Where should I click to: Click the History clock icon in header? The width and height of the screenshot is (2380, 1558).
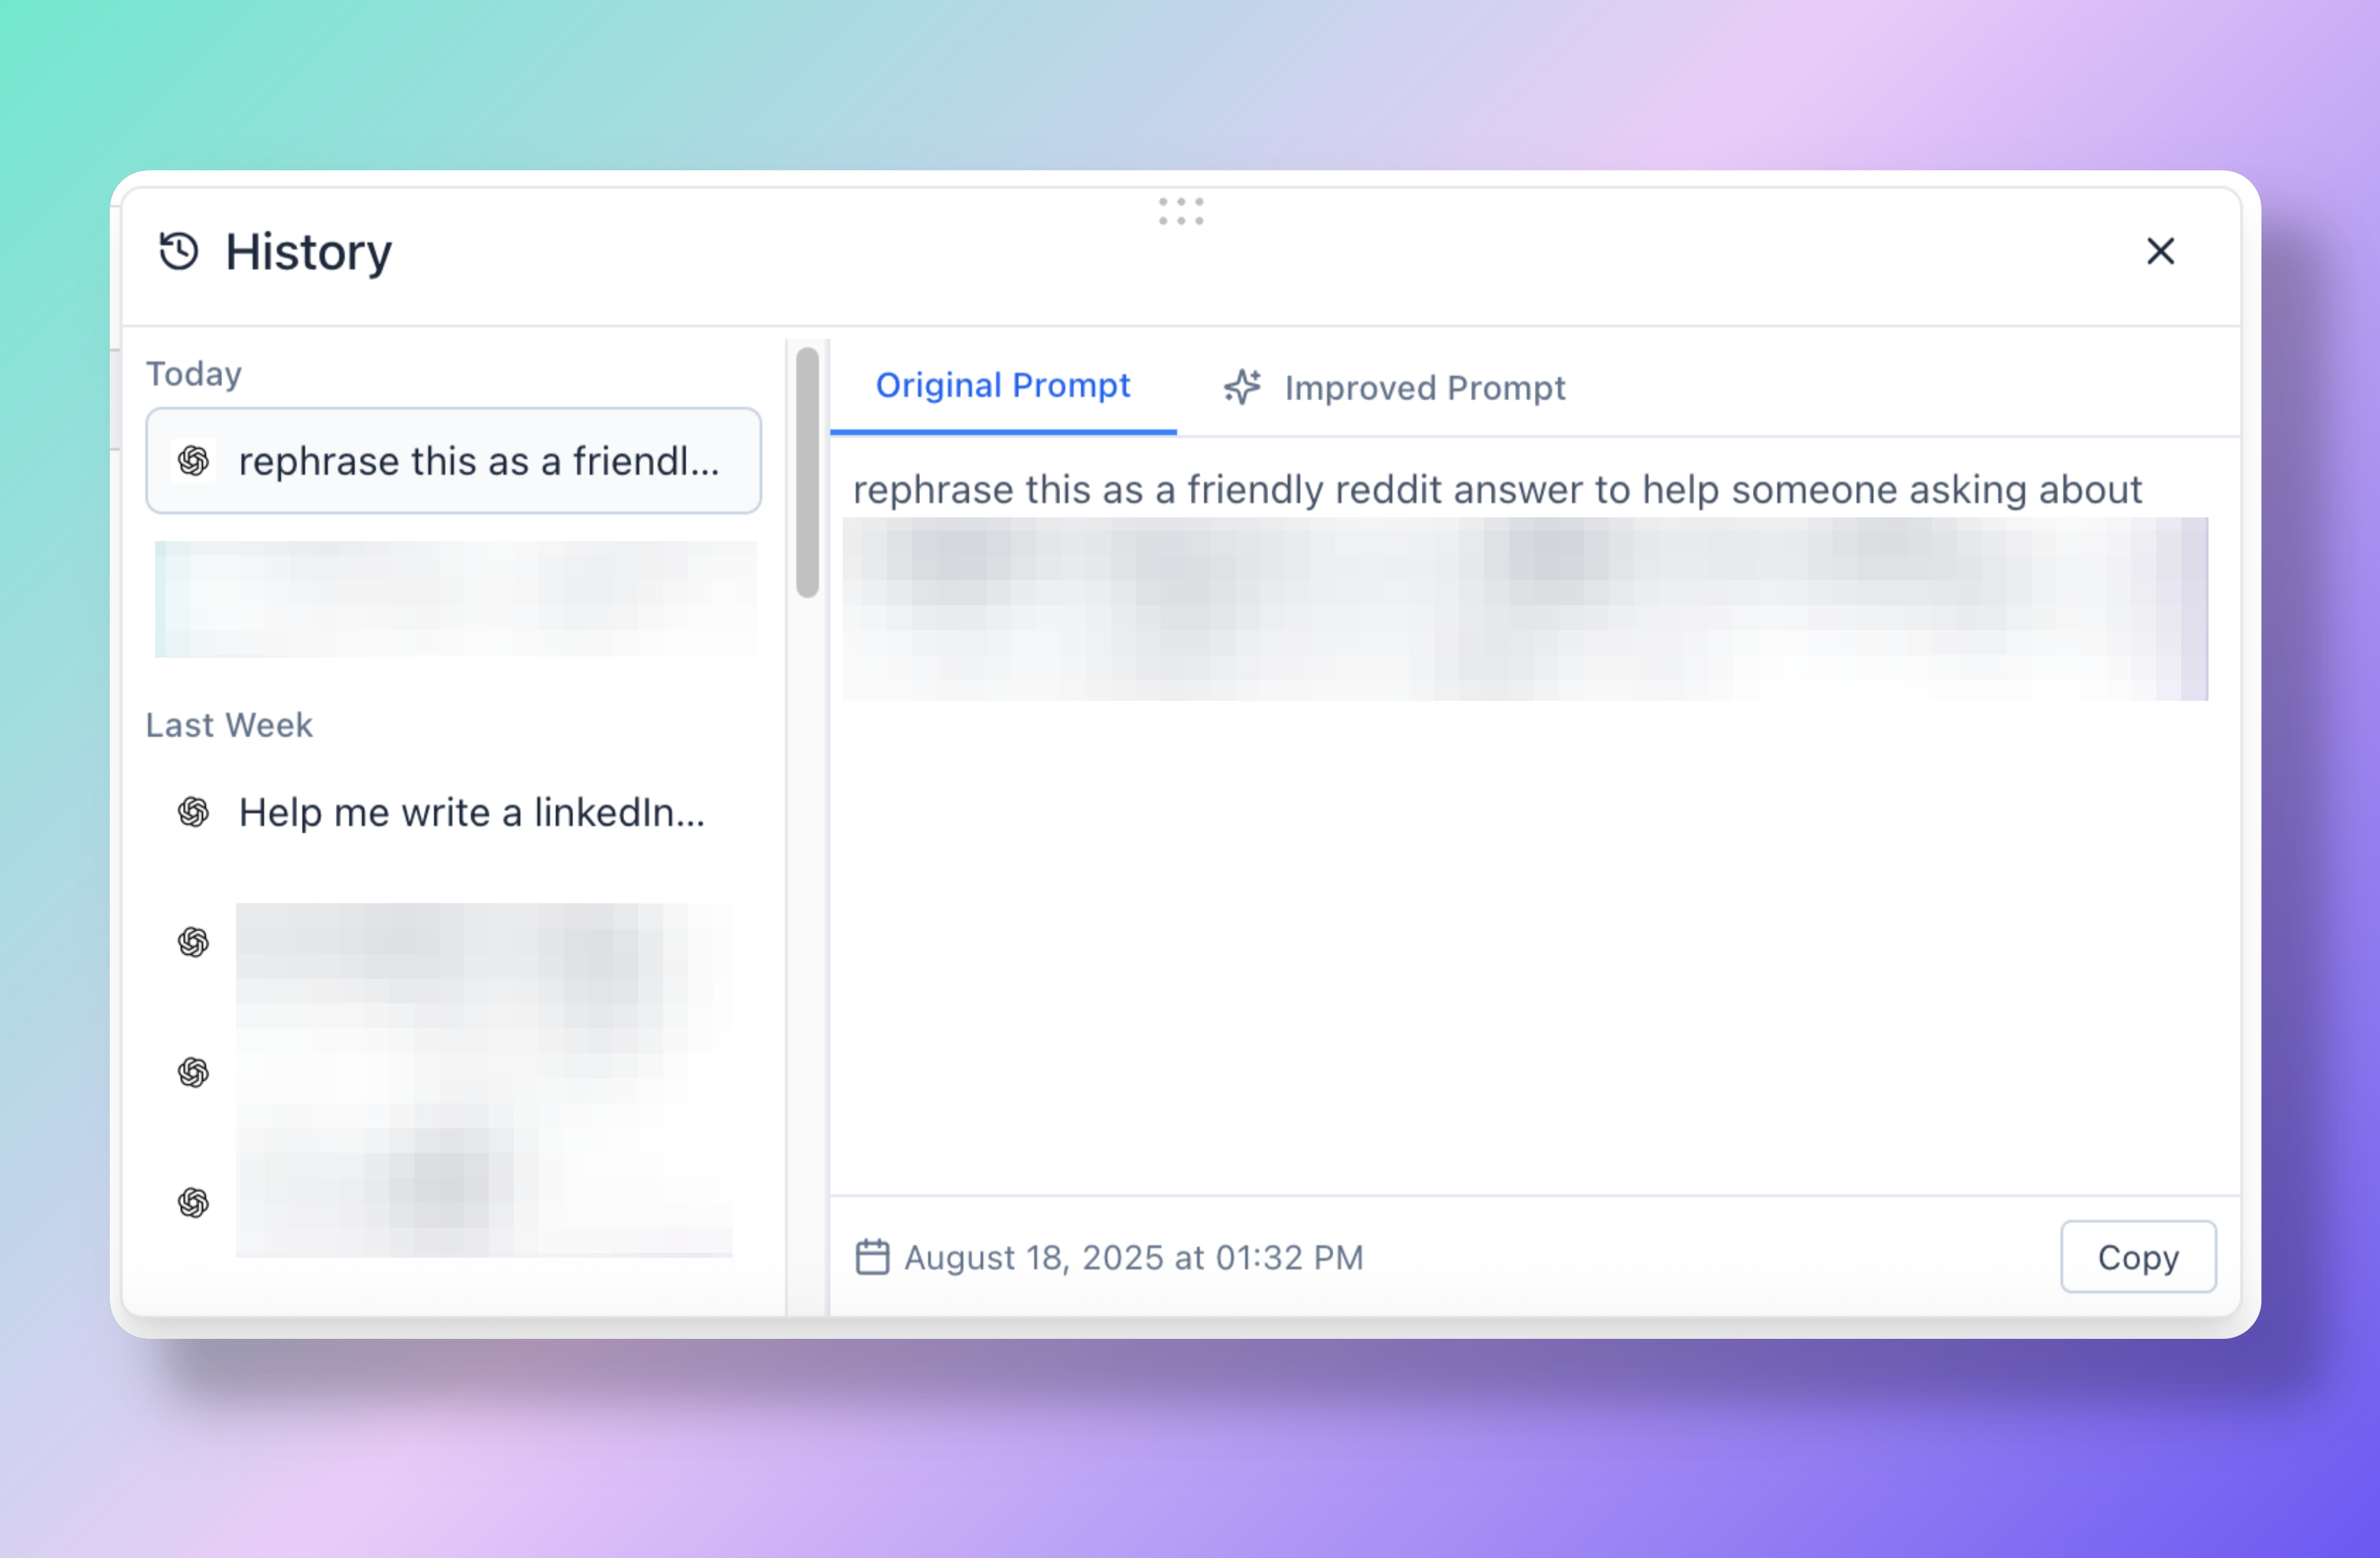pyautogui.click(x=179, y=251)
